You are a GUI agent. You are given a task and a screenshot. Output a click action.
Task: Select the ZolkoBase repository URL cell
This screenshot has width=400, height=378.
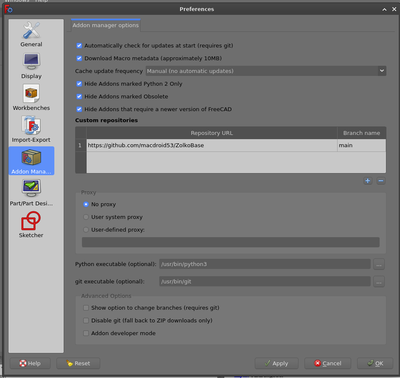click(x=212, y=146)
